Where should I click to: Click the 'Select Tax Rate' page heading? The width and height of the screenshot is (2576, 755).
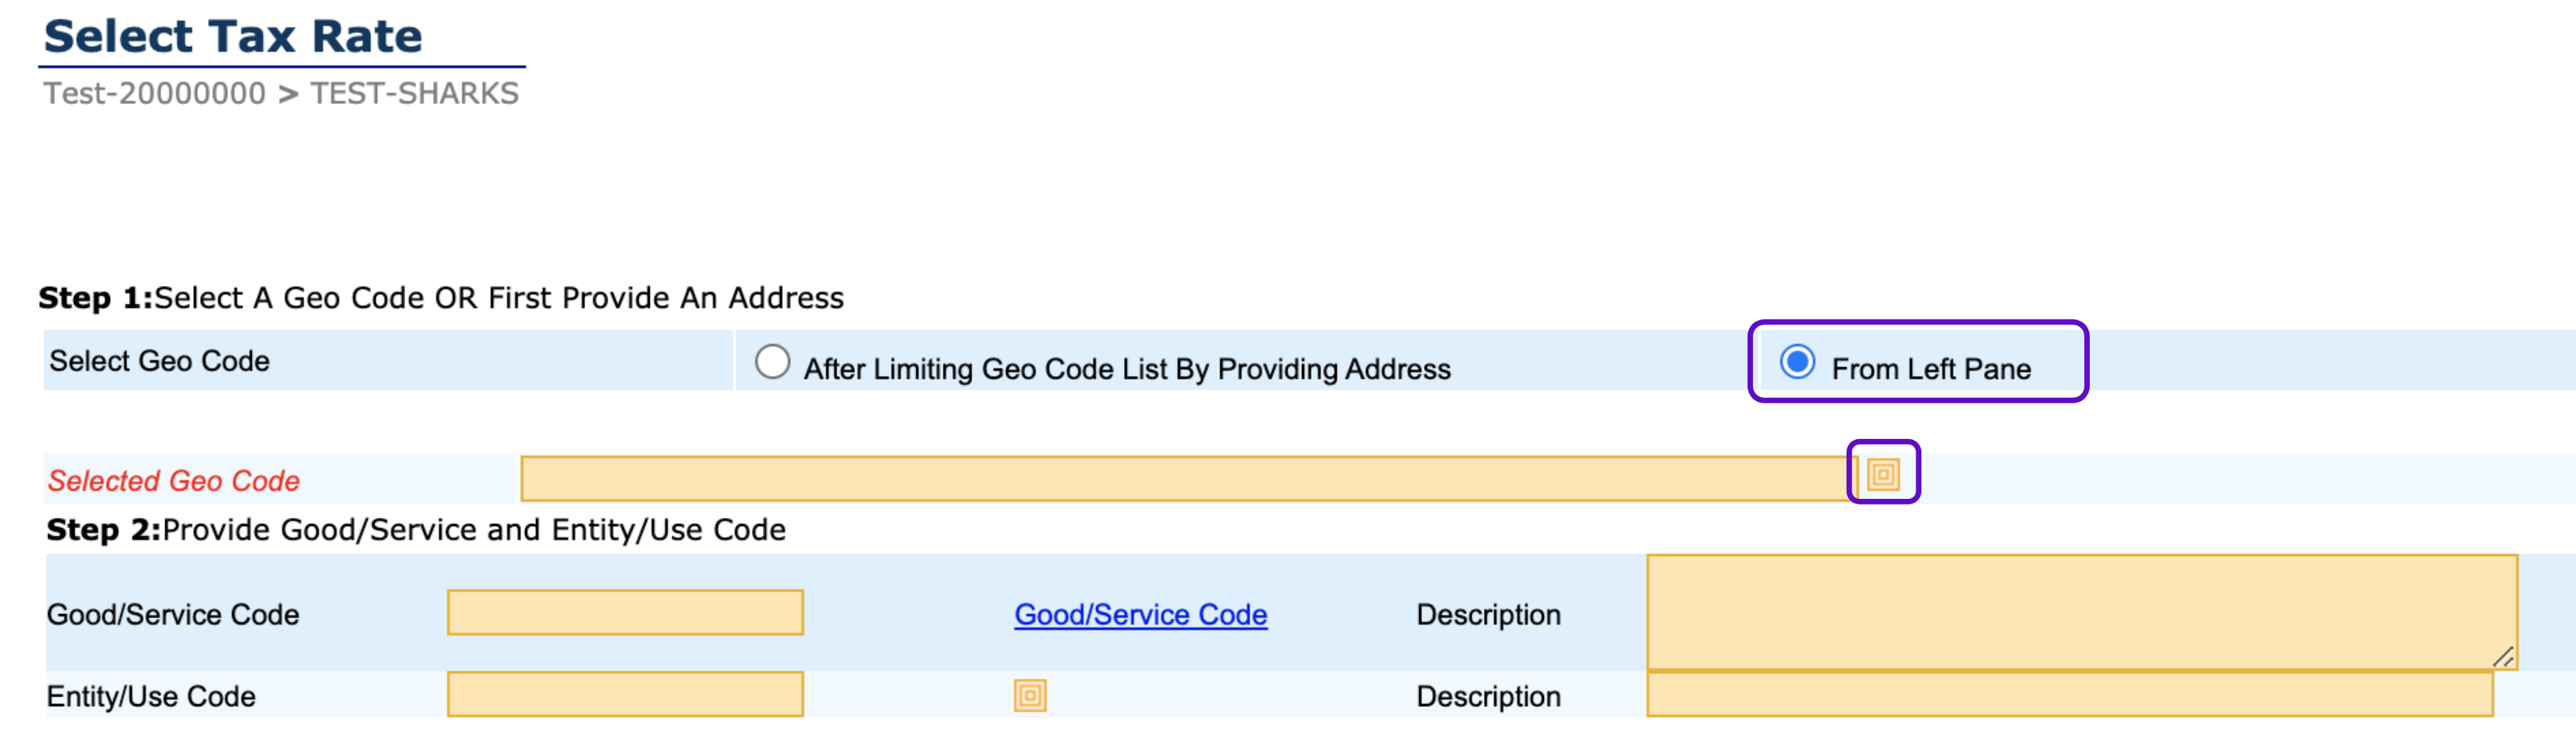pyautogui.click(x=233, y=37)
